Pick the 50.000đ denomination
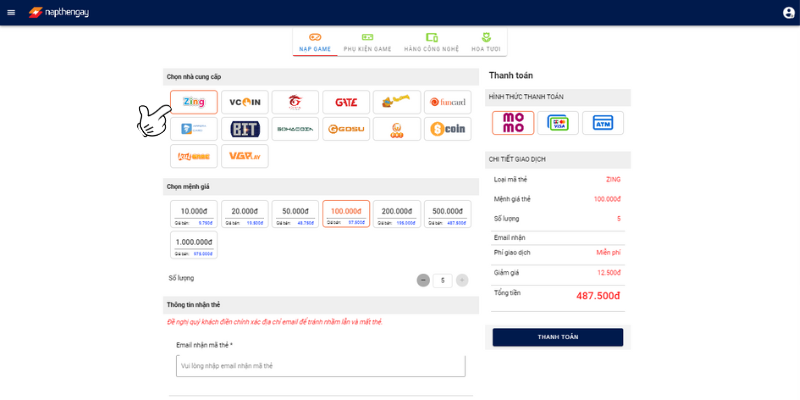Image resolution: width=800 pixels, height=400 pixels. coord(295,214)
